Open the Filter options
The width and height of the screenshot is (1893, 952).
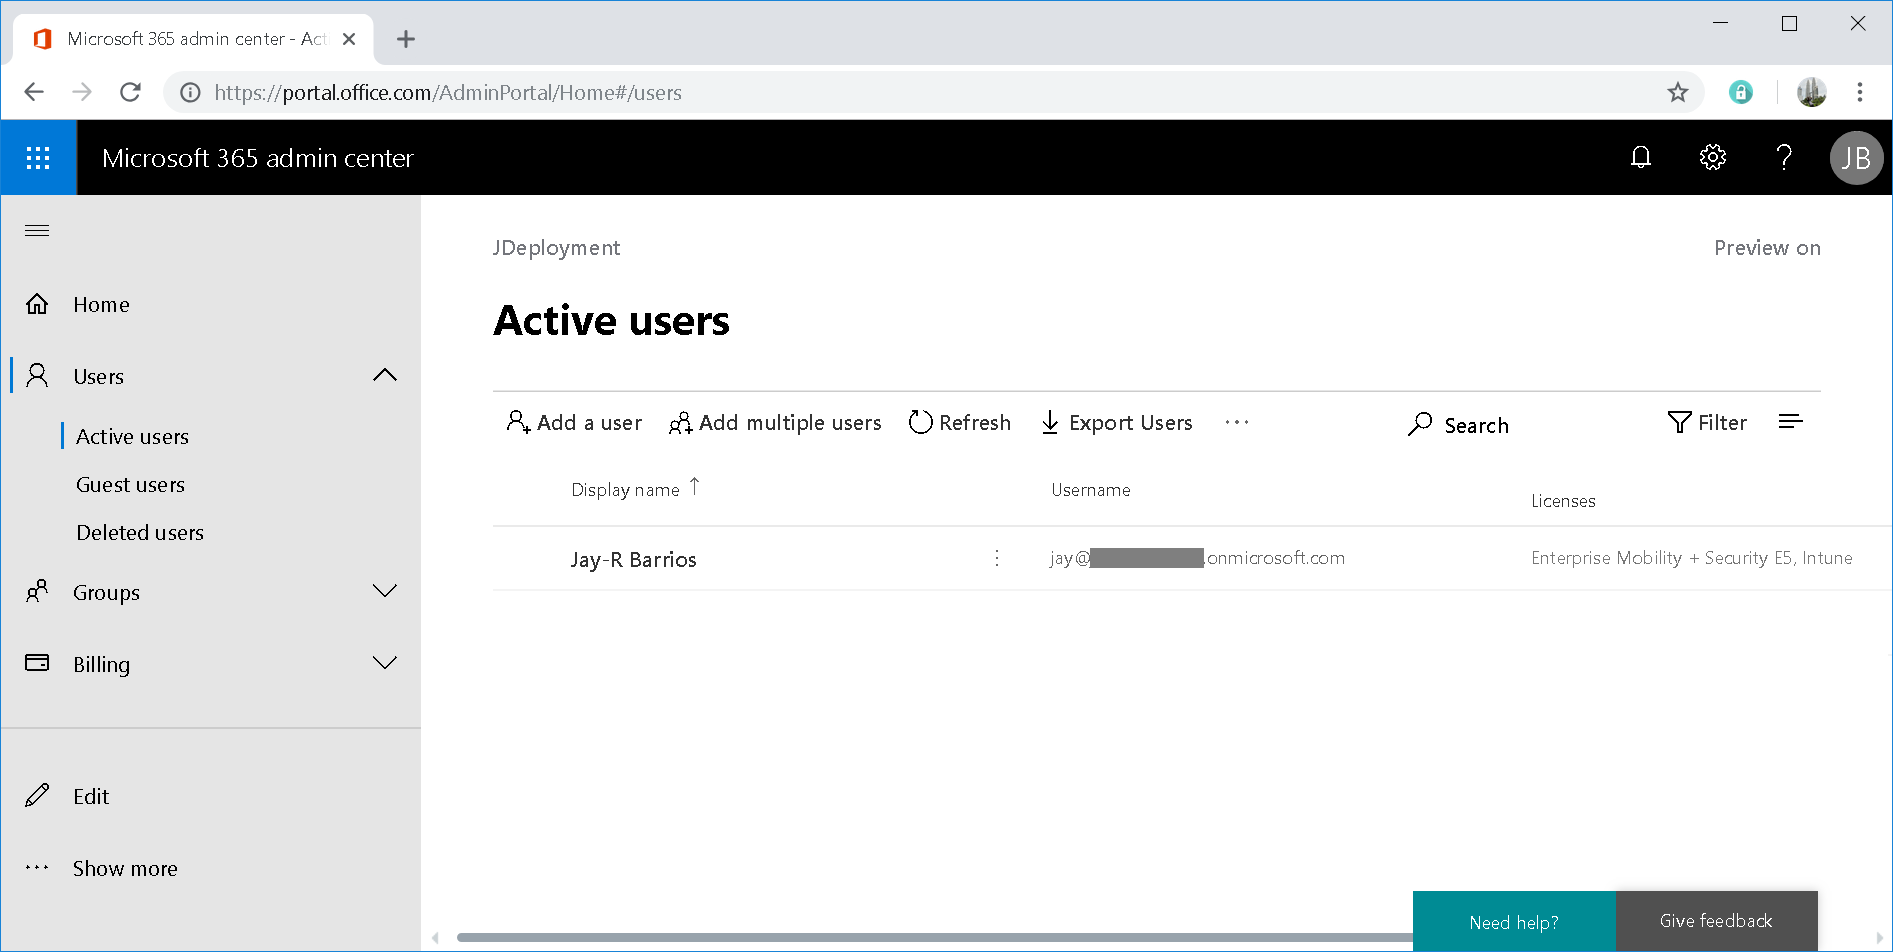[1707, 422]
